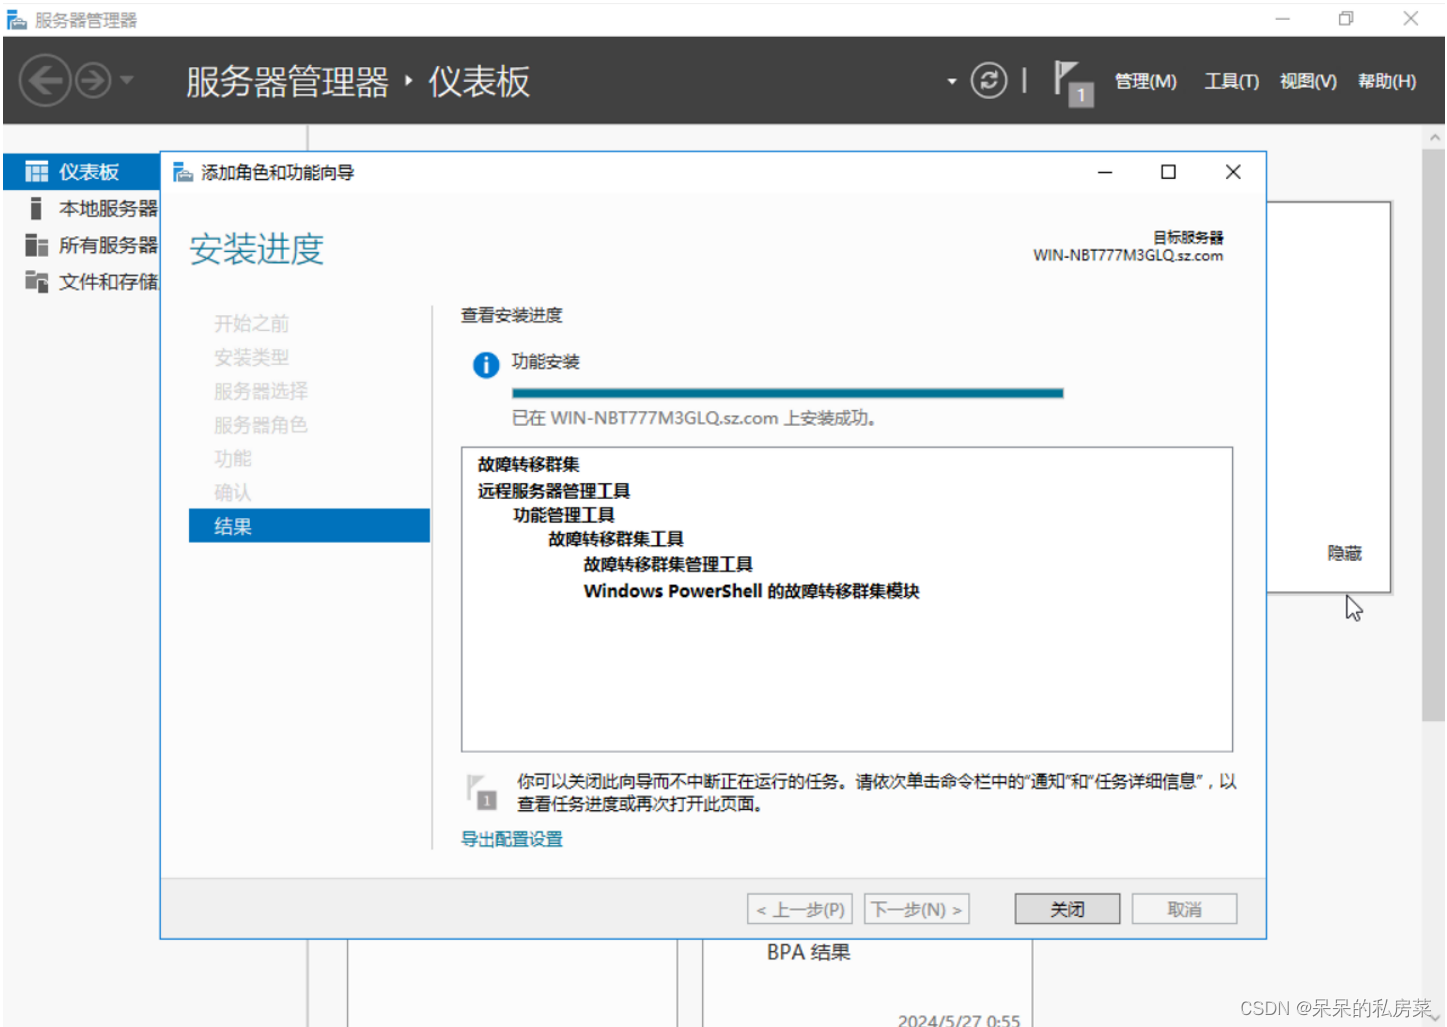
Task: Click the 上一步(P) button
Action: tap(800, 909)
